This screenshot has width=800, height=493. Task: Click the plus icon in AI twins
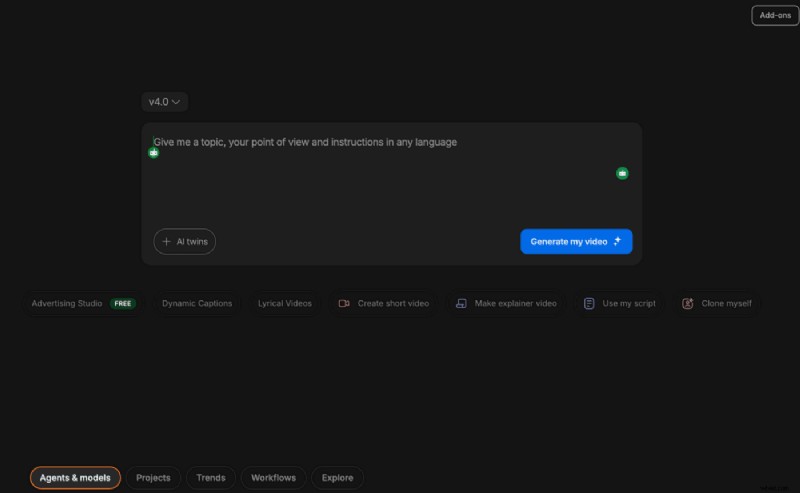(166, 241)
